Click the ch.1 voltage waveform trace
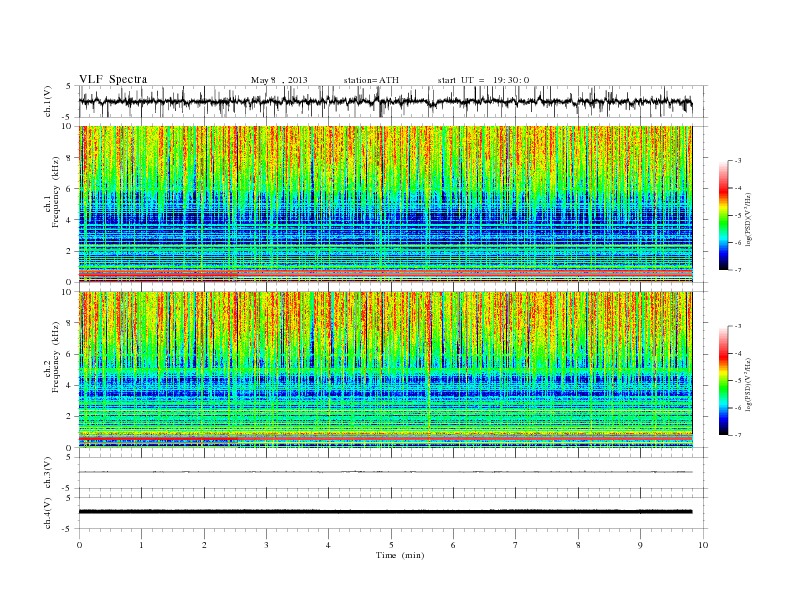The image size is (792, 612). point(385,102)
